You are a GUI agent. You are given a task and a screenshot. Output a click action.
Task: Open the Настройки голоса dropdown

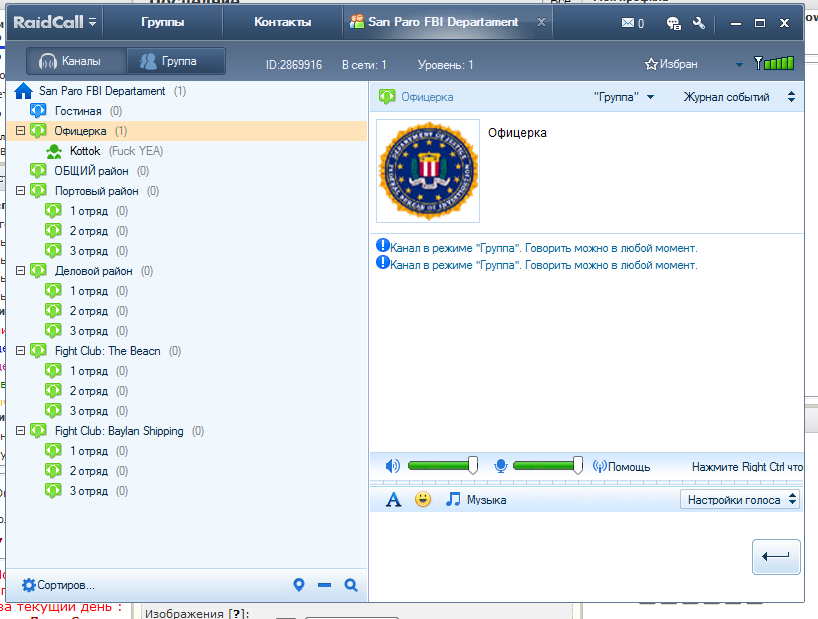tap(740, 500)
